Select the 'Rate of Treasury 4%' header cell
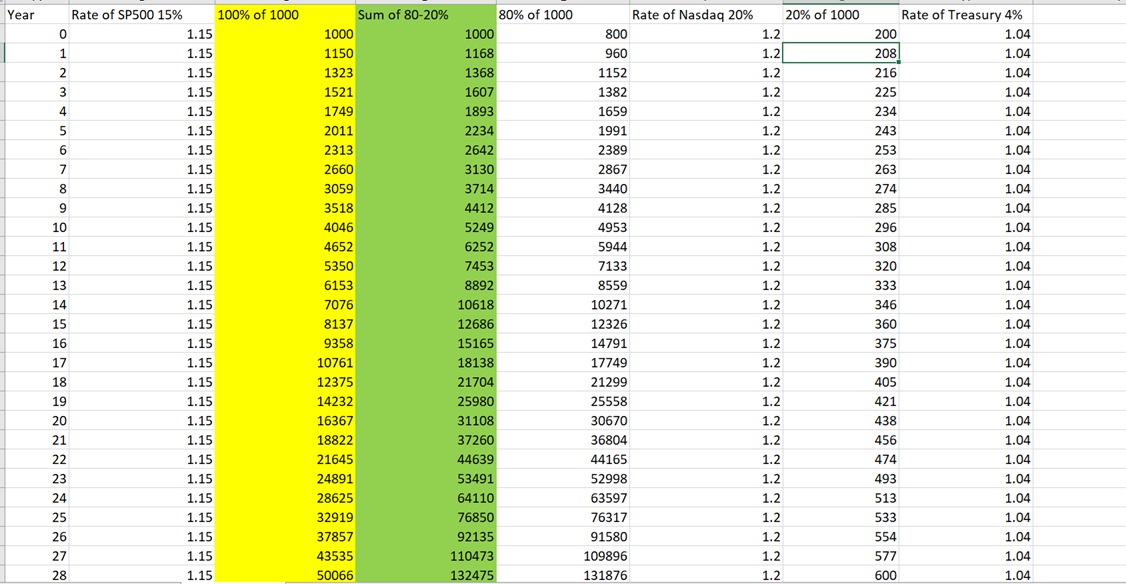1126x584 pixels. tap(967, 15)
